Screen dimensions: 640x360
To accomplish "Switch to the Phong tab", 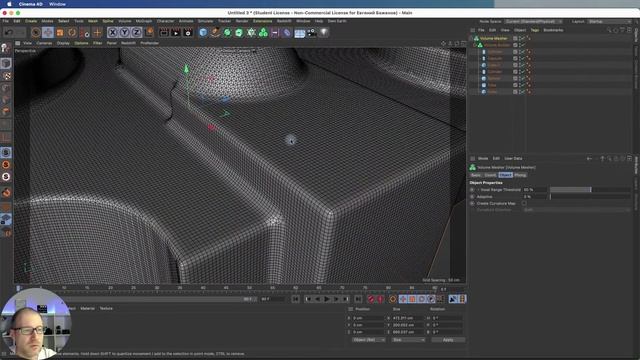I will click(520, 175).
